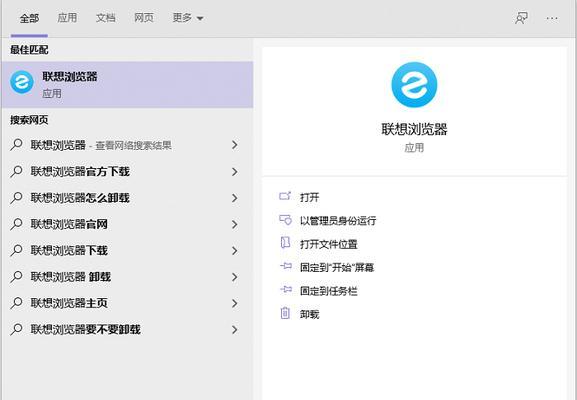Expand arrow for 查看网络搜索结果 row
The width and height of the screenshot is (577, 400).
click(234, 145)
